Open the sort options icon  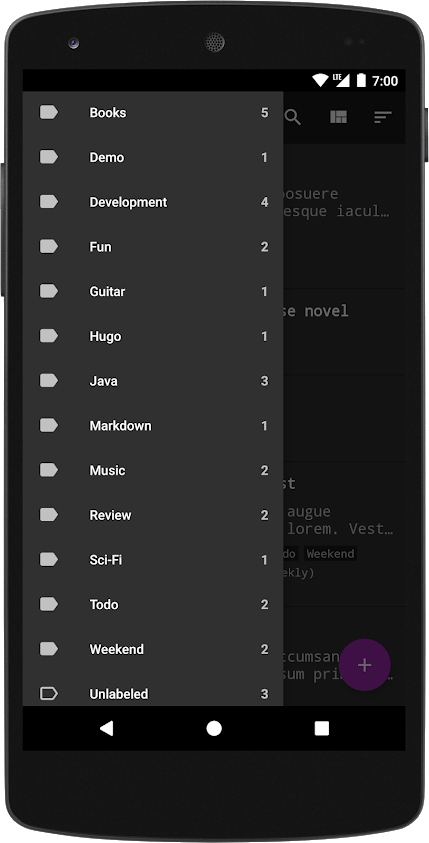383,117
